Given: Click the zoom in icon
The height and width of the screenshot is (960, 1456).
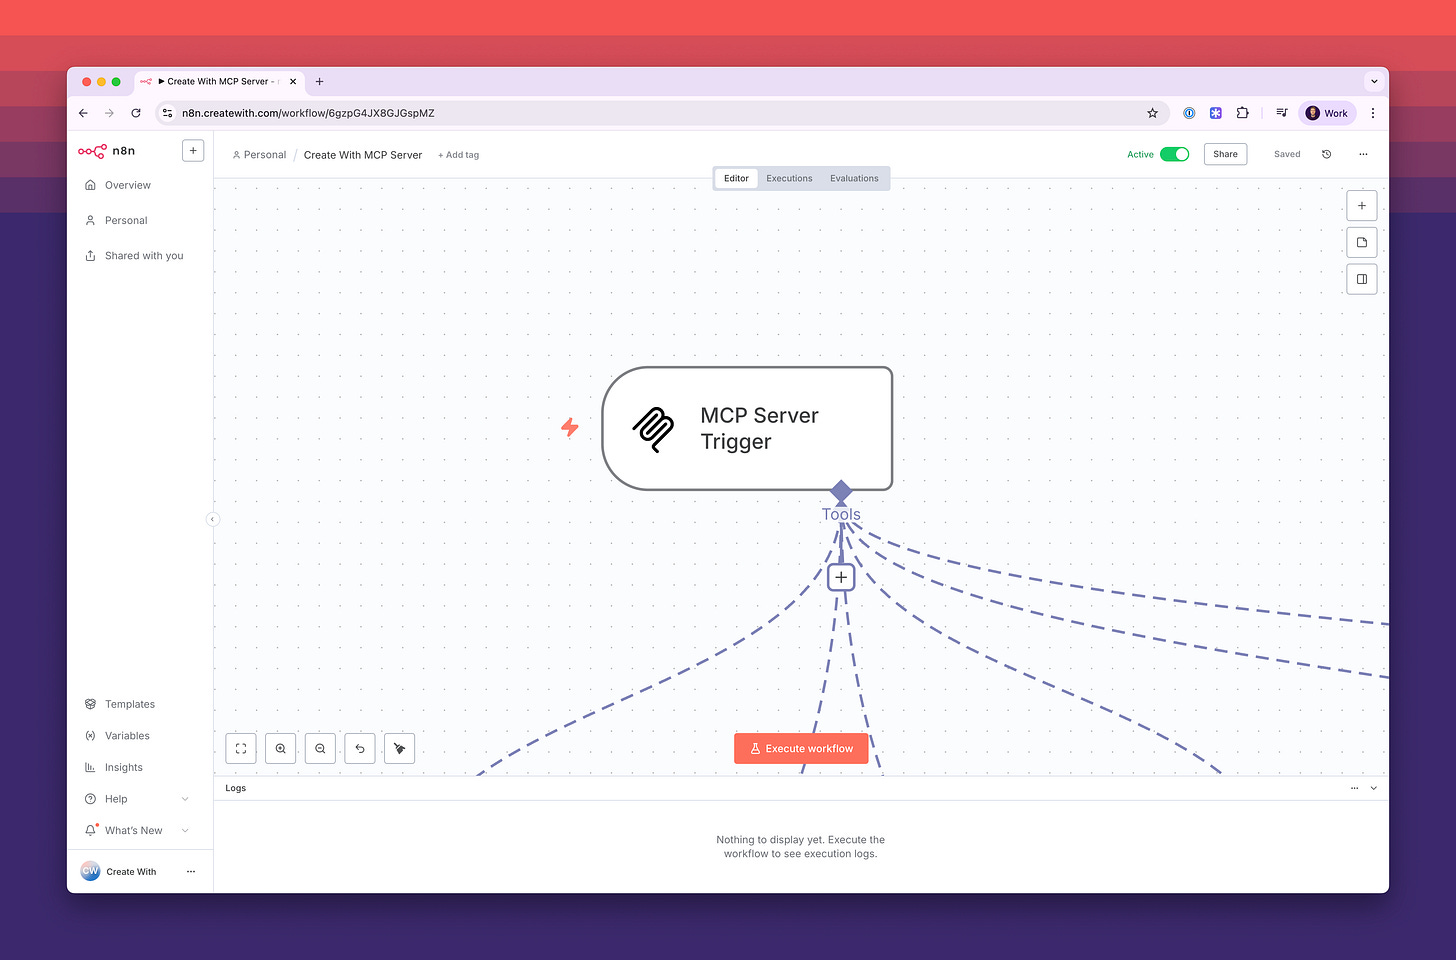Looking at the screenshot, I should tap(281, 748).
